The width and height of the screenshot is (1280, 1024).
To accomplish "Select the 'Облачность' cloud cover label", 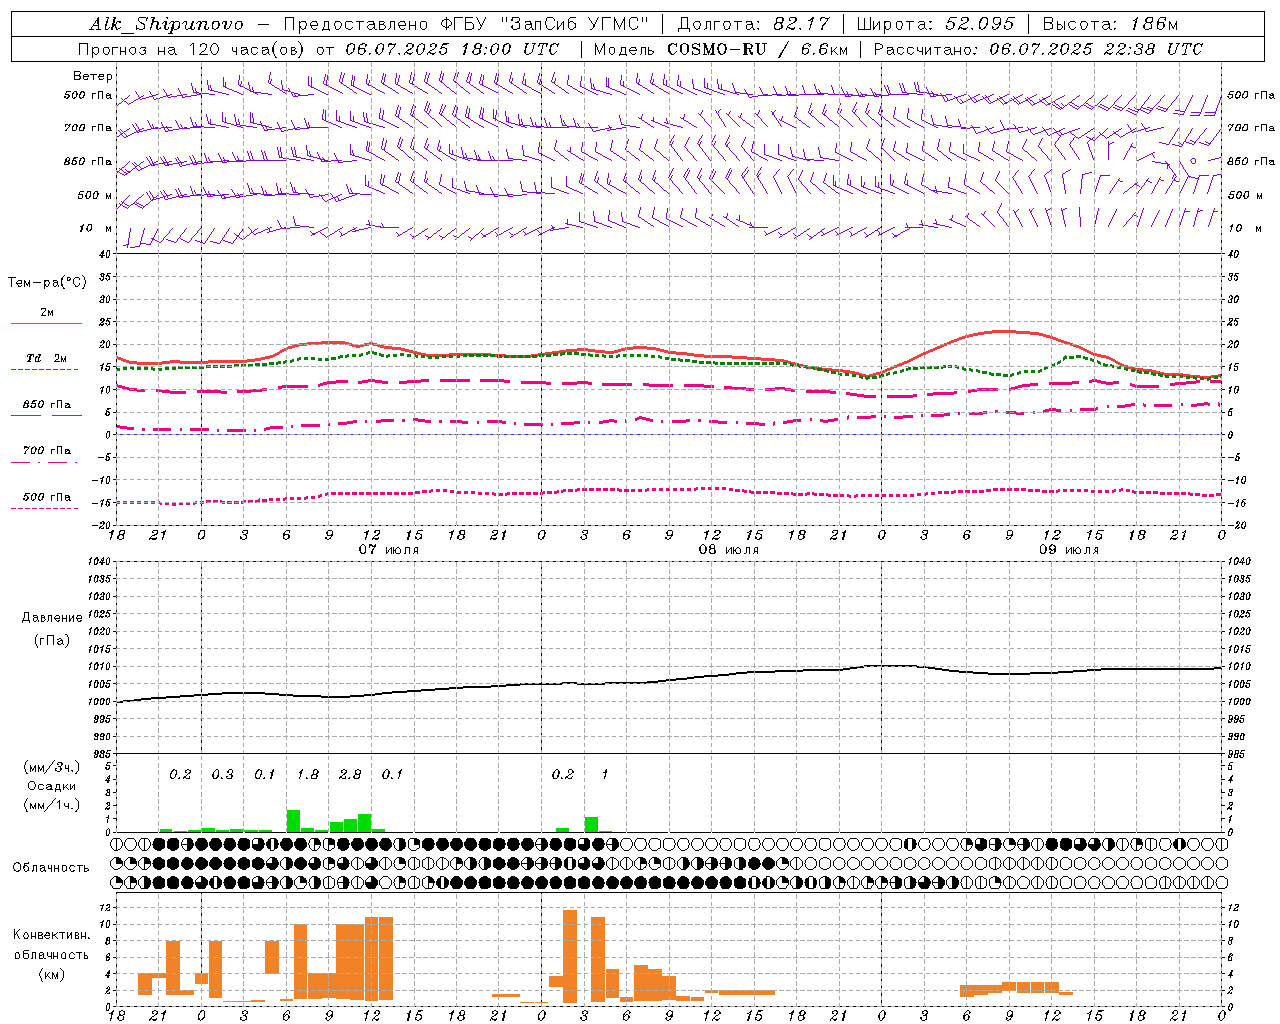I will pyautogui.click(x=51, y=867).
